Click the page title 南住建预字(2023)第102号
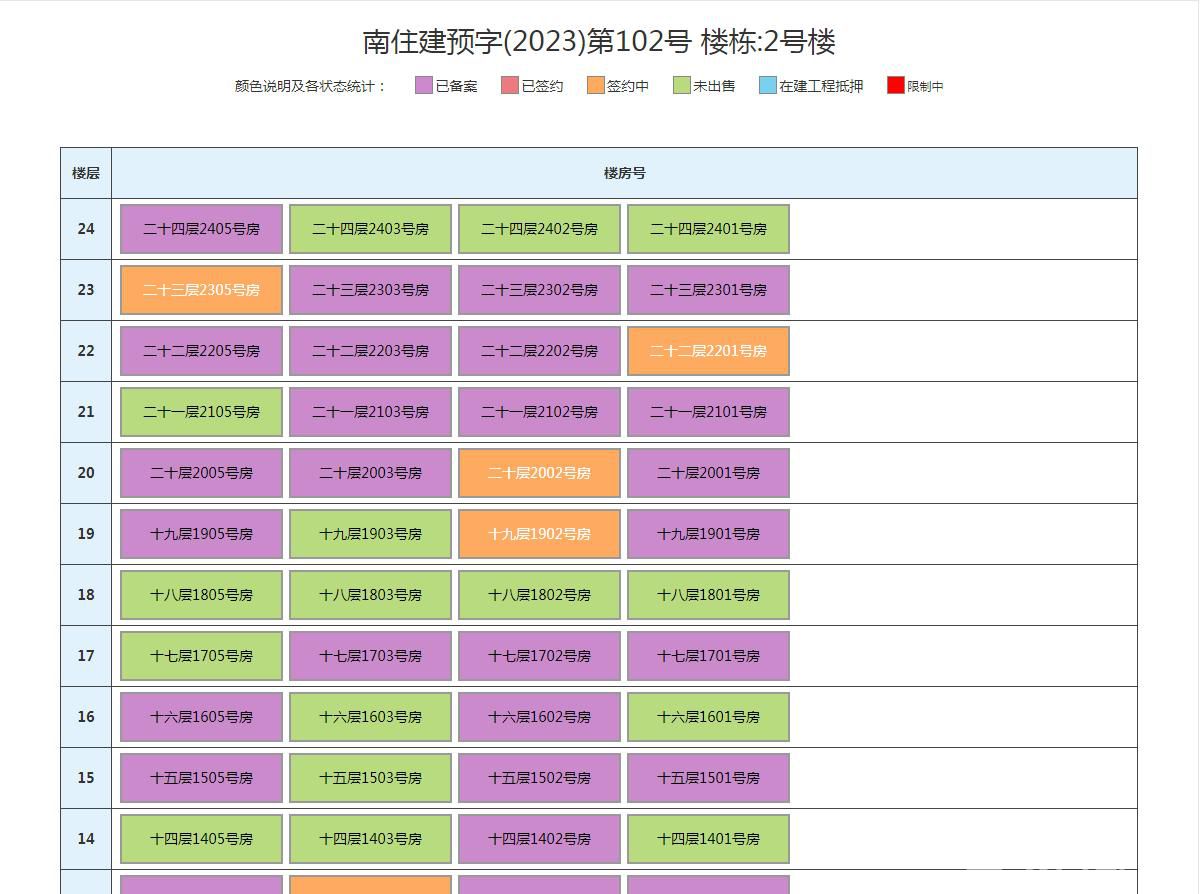 [x=527, y=42]
